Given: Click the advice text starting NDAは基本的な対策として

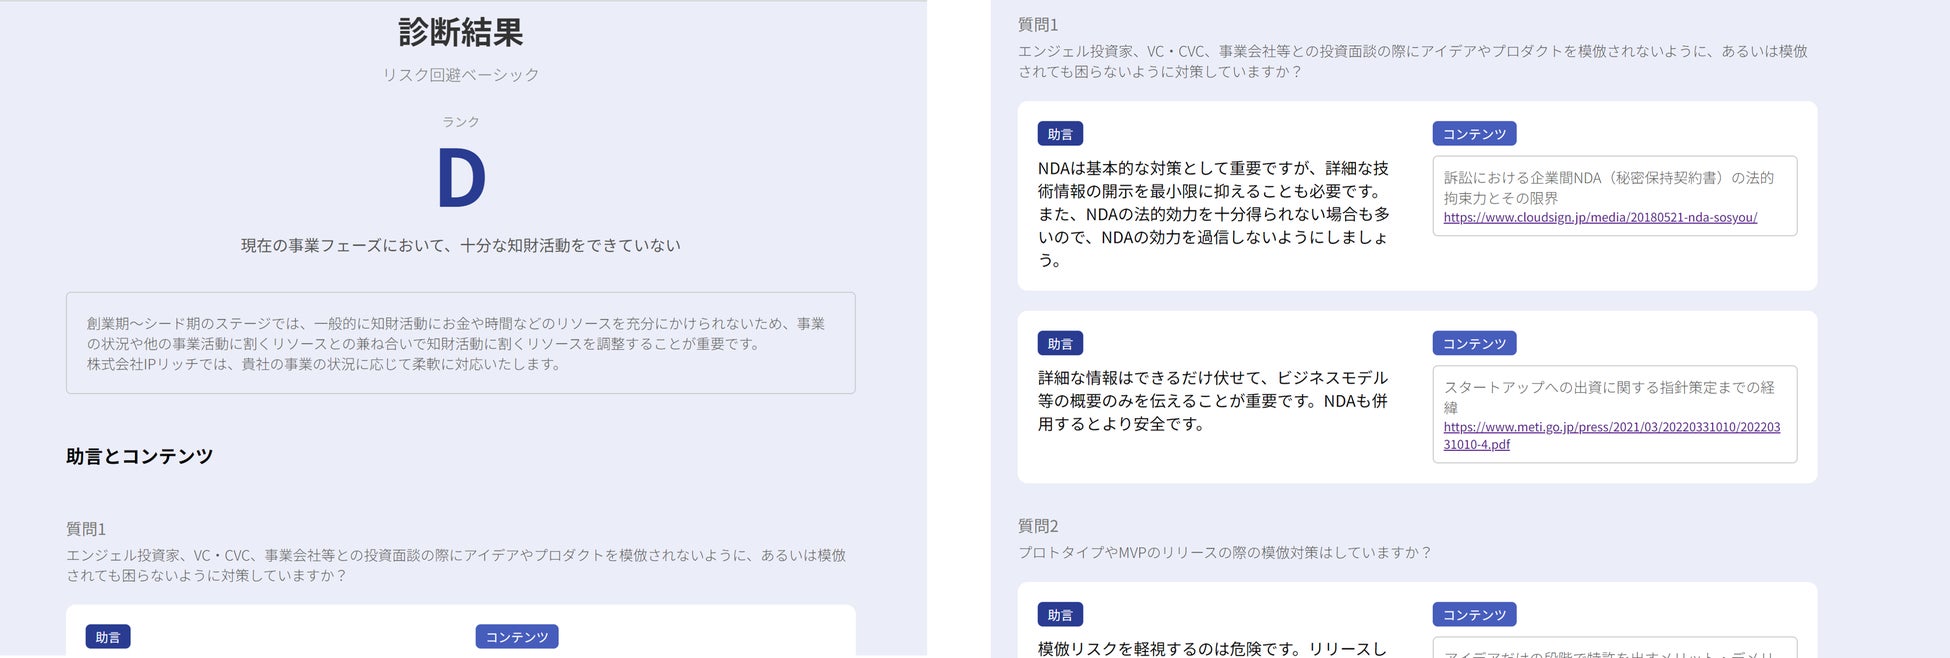Looking at the screenshot, I should click(x=1214, y=214).
